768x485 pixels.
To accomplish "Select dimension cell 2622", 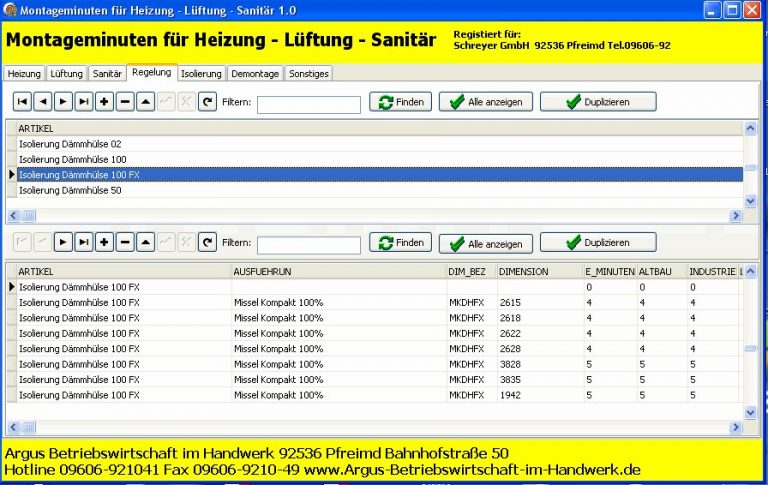I will pos(541,333).
